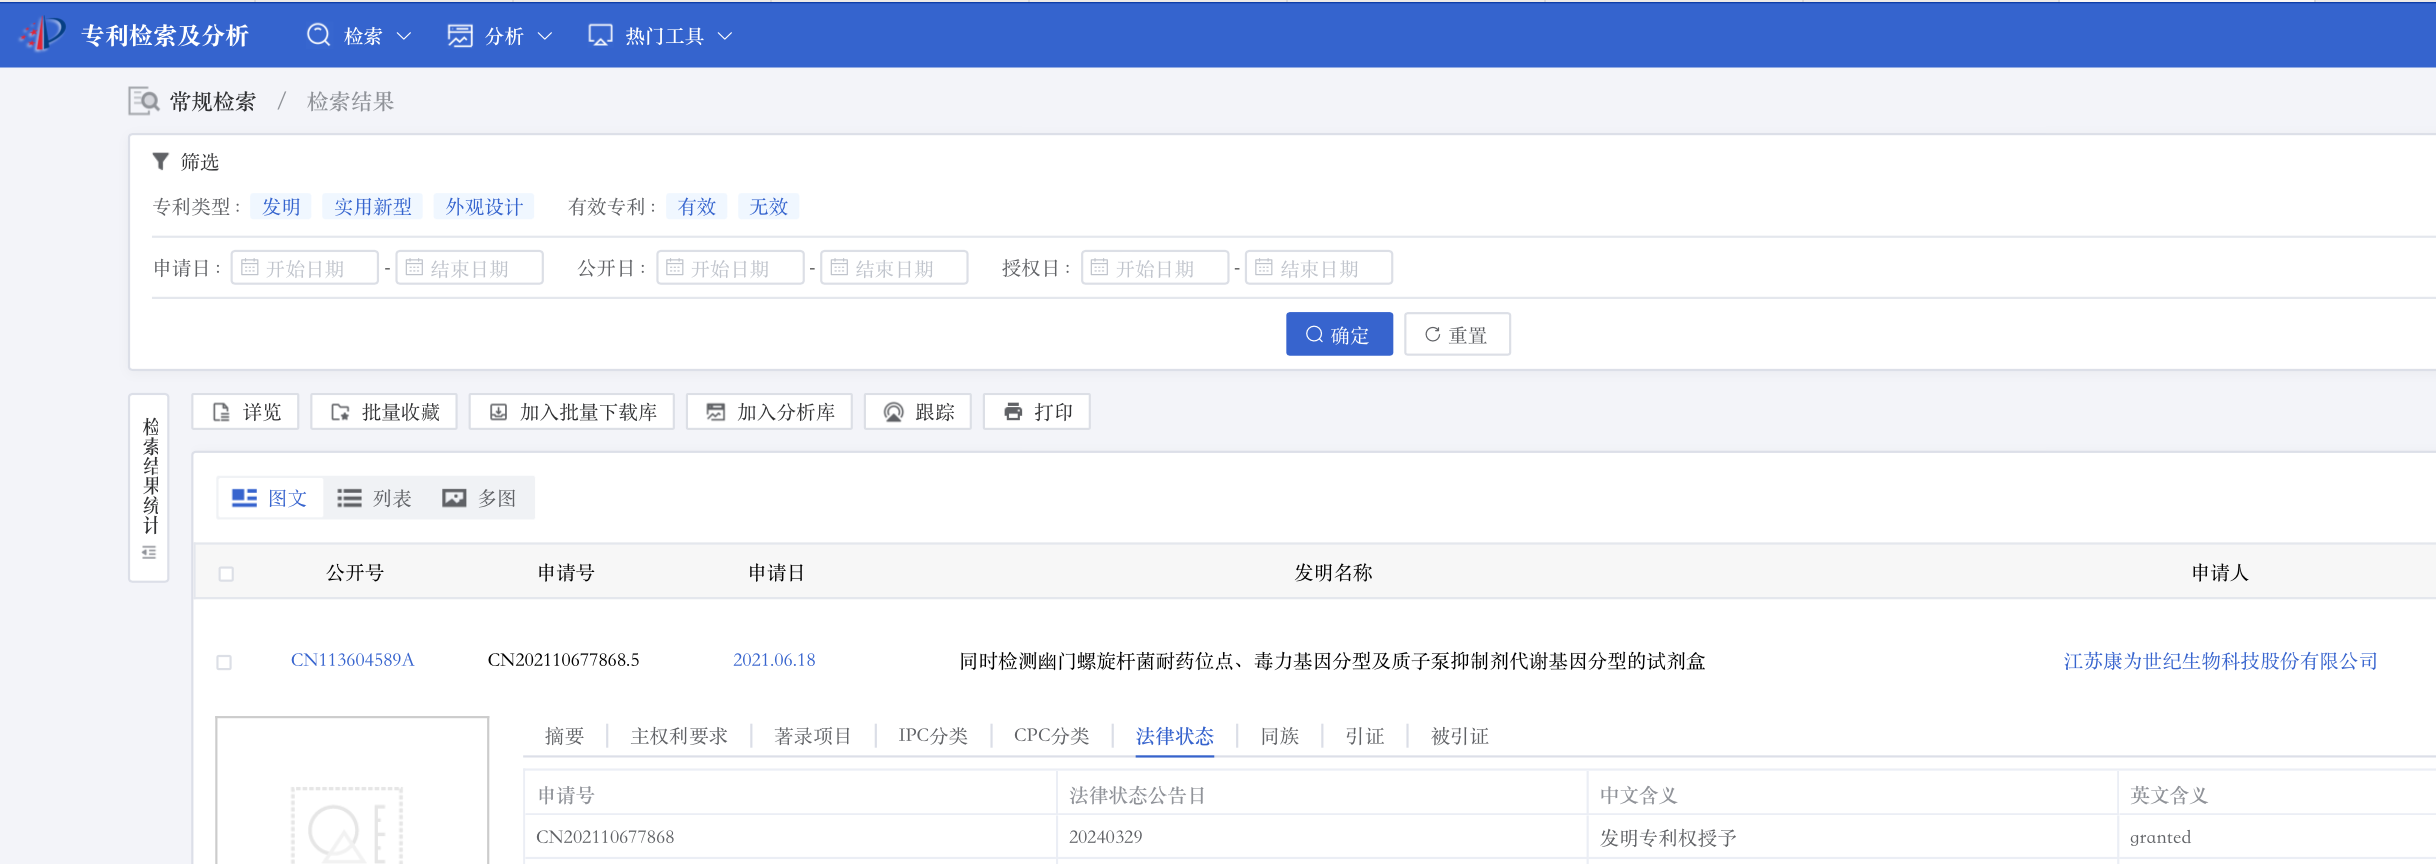The height and width of the screenshot is (864, 2436).
Task: Click the chart icon beside 分析
Action: coord(460,36)
